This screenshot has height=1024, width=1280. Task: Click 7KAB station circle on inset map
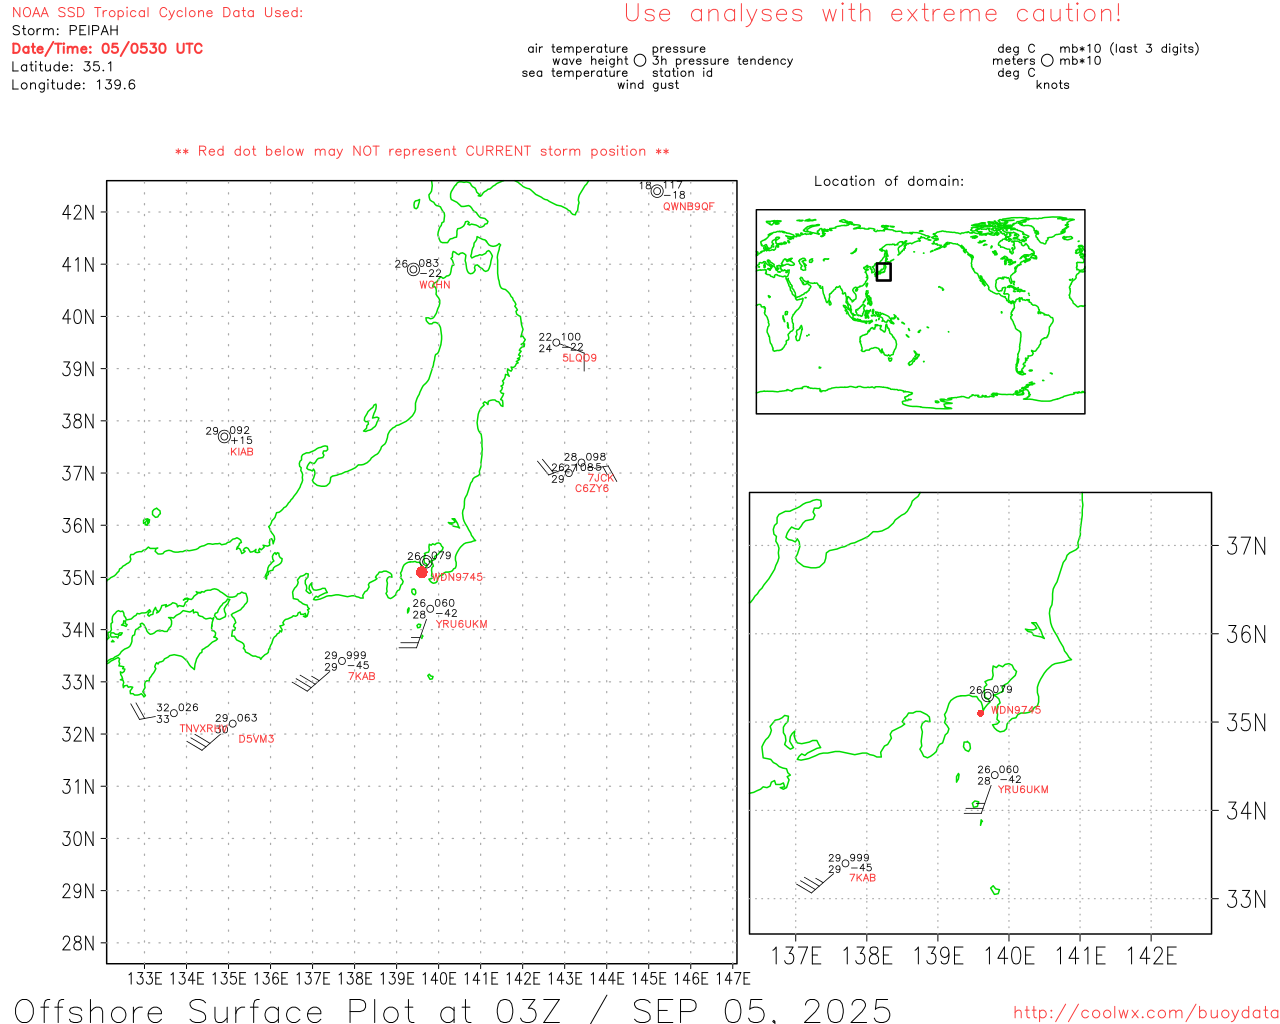coord(845,863)
